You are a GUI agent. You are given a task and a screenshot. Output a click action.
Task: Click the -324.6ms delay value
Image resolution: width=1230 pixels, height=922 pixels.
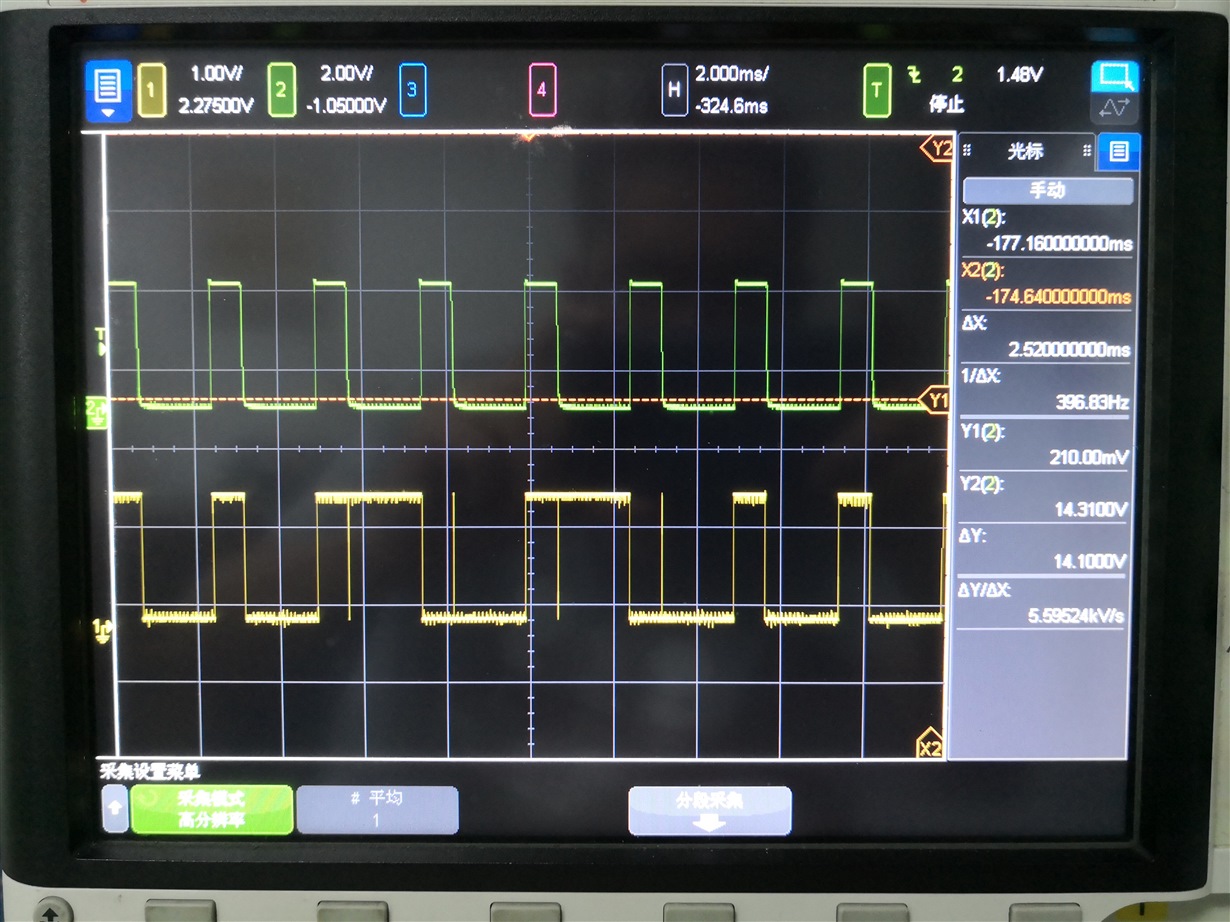732,105
